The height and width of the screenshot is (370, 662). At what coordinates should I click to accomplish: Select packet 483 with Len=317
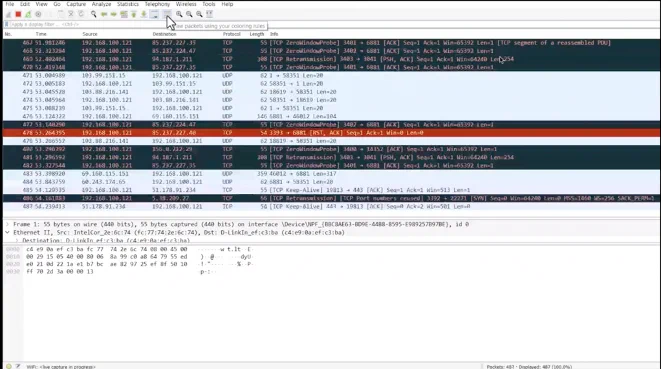coord(331,174)
